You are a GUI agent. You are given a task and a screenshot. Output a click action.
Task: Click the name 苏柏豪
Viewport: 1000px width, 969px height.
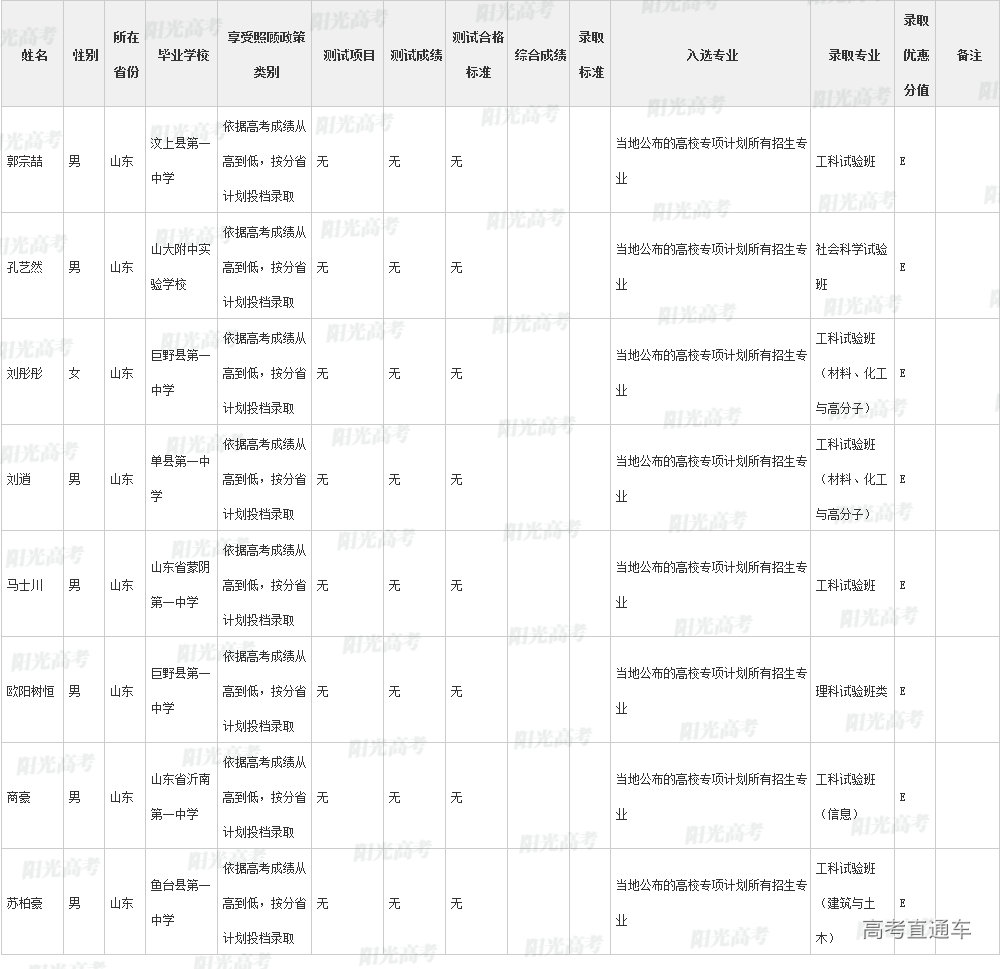(26, 903)
